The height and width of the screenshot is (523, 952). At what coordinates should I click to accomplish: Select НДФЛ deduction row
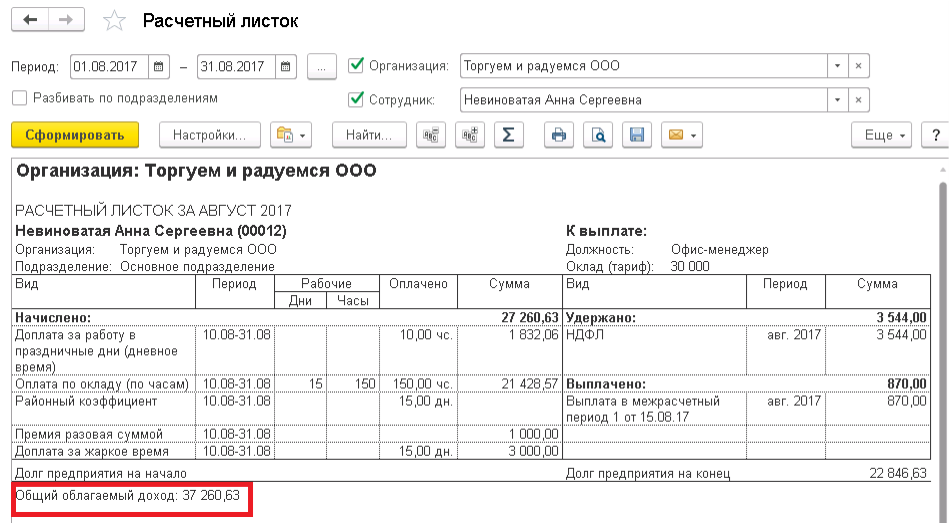(x=746, y=350)
